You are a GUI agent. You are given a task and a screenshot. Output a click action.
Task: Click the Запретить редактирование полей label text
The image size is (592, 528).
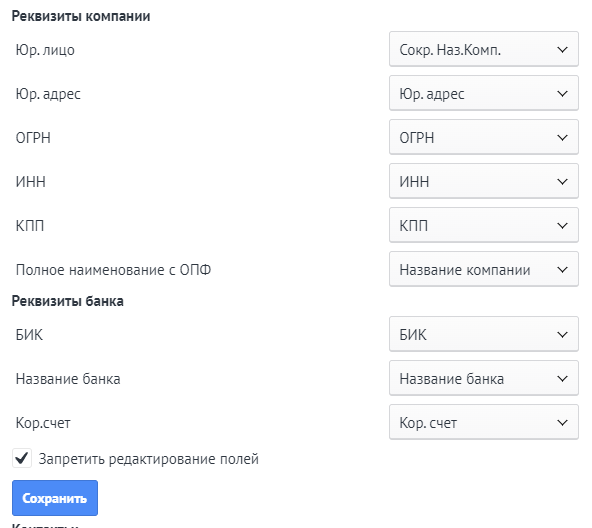[x=149, y=459]
